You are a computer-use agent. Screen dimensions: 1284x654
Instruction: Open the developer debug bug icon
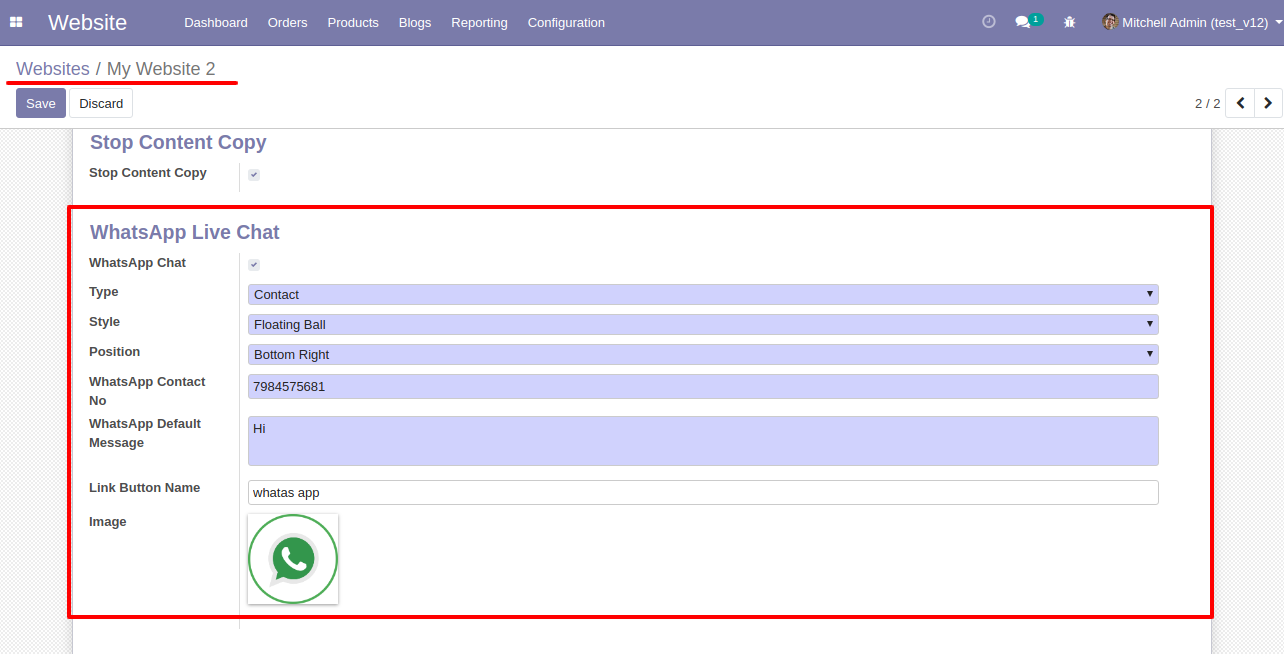point(1069,22)
